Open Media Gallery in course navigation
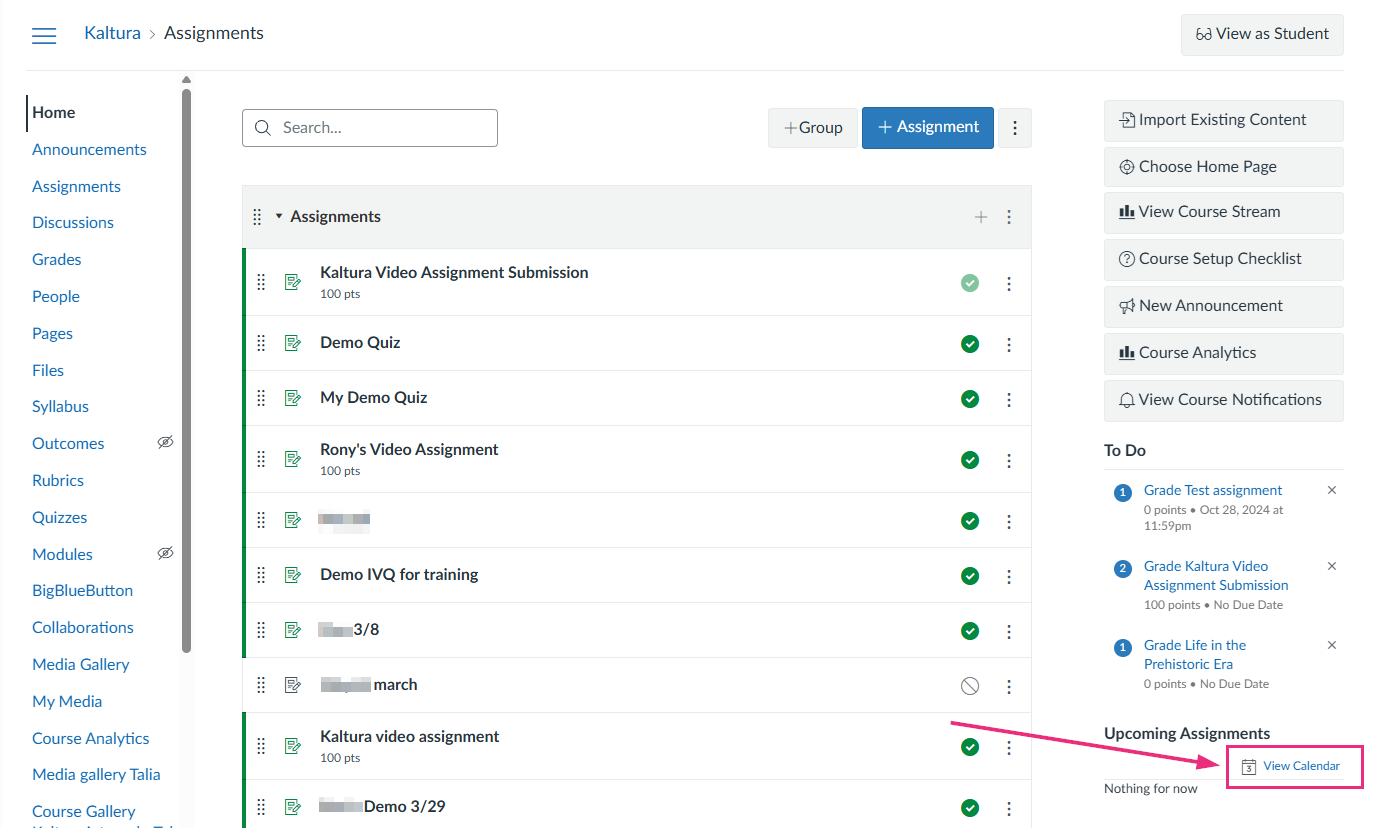The height and width of the screenshot is (828, 1388). pyautogui.click(x=81, y=665)
